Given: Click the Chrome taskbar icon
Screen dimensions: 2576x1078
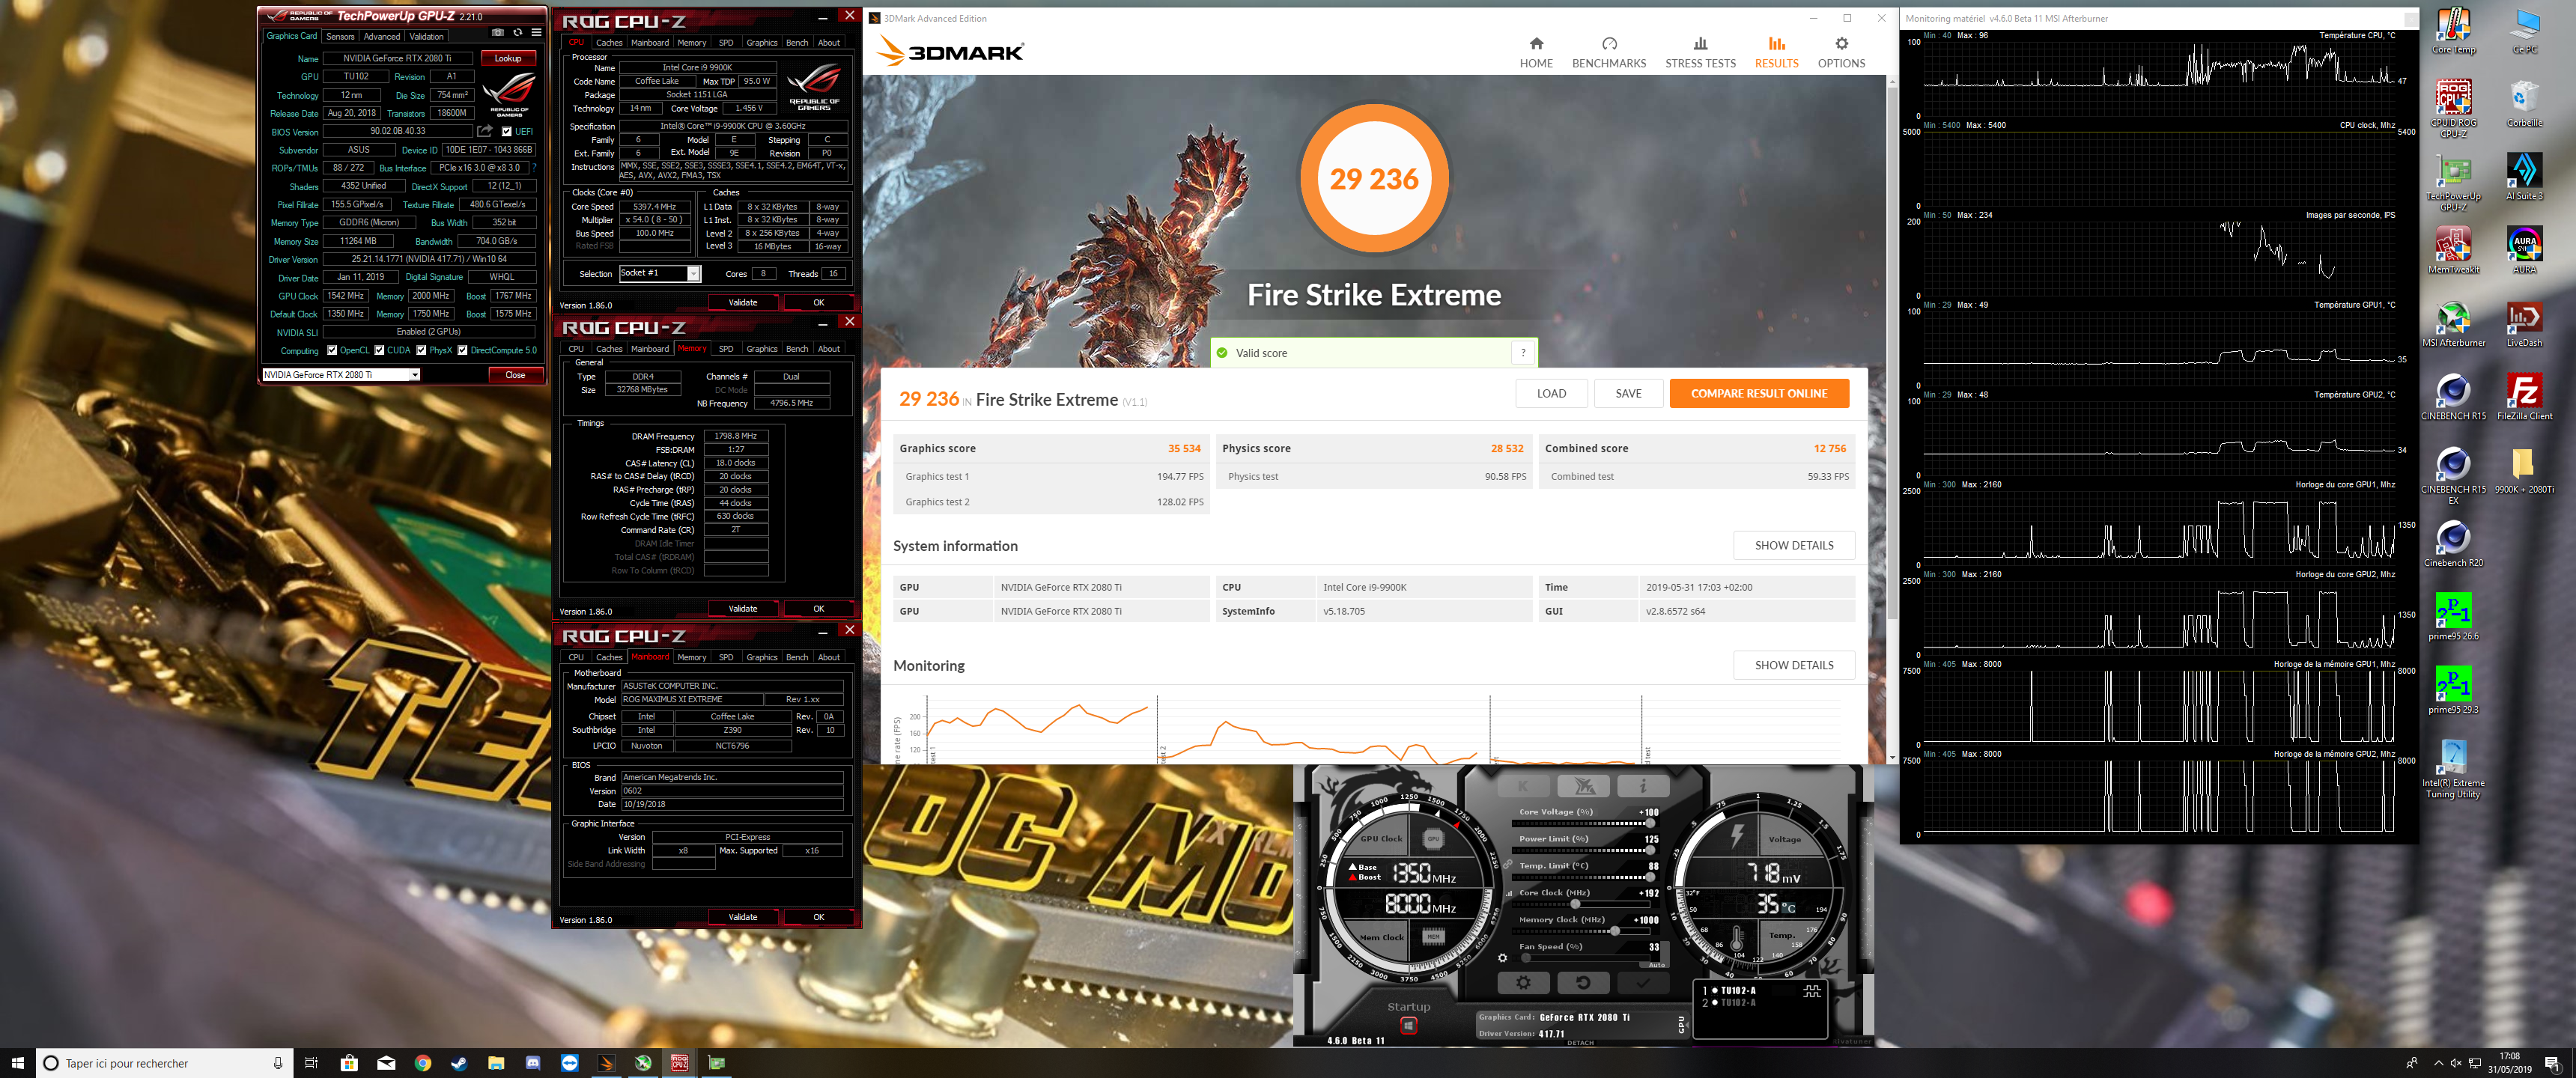Looking at the screenshot, I should 422,1063.
